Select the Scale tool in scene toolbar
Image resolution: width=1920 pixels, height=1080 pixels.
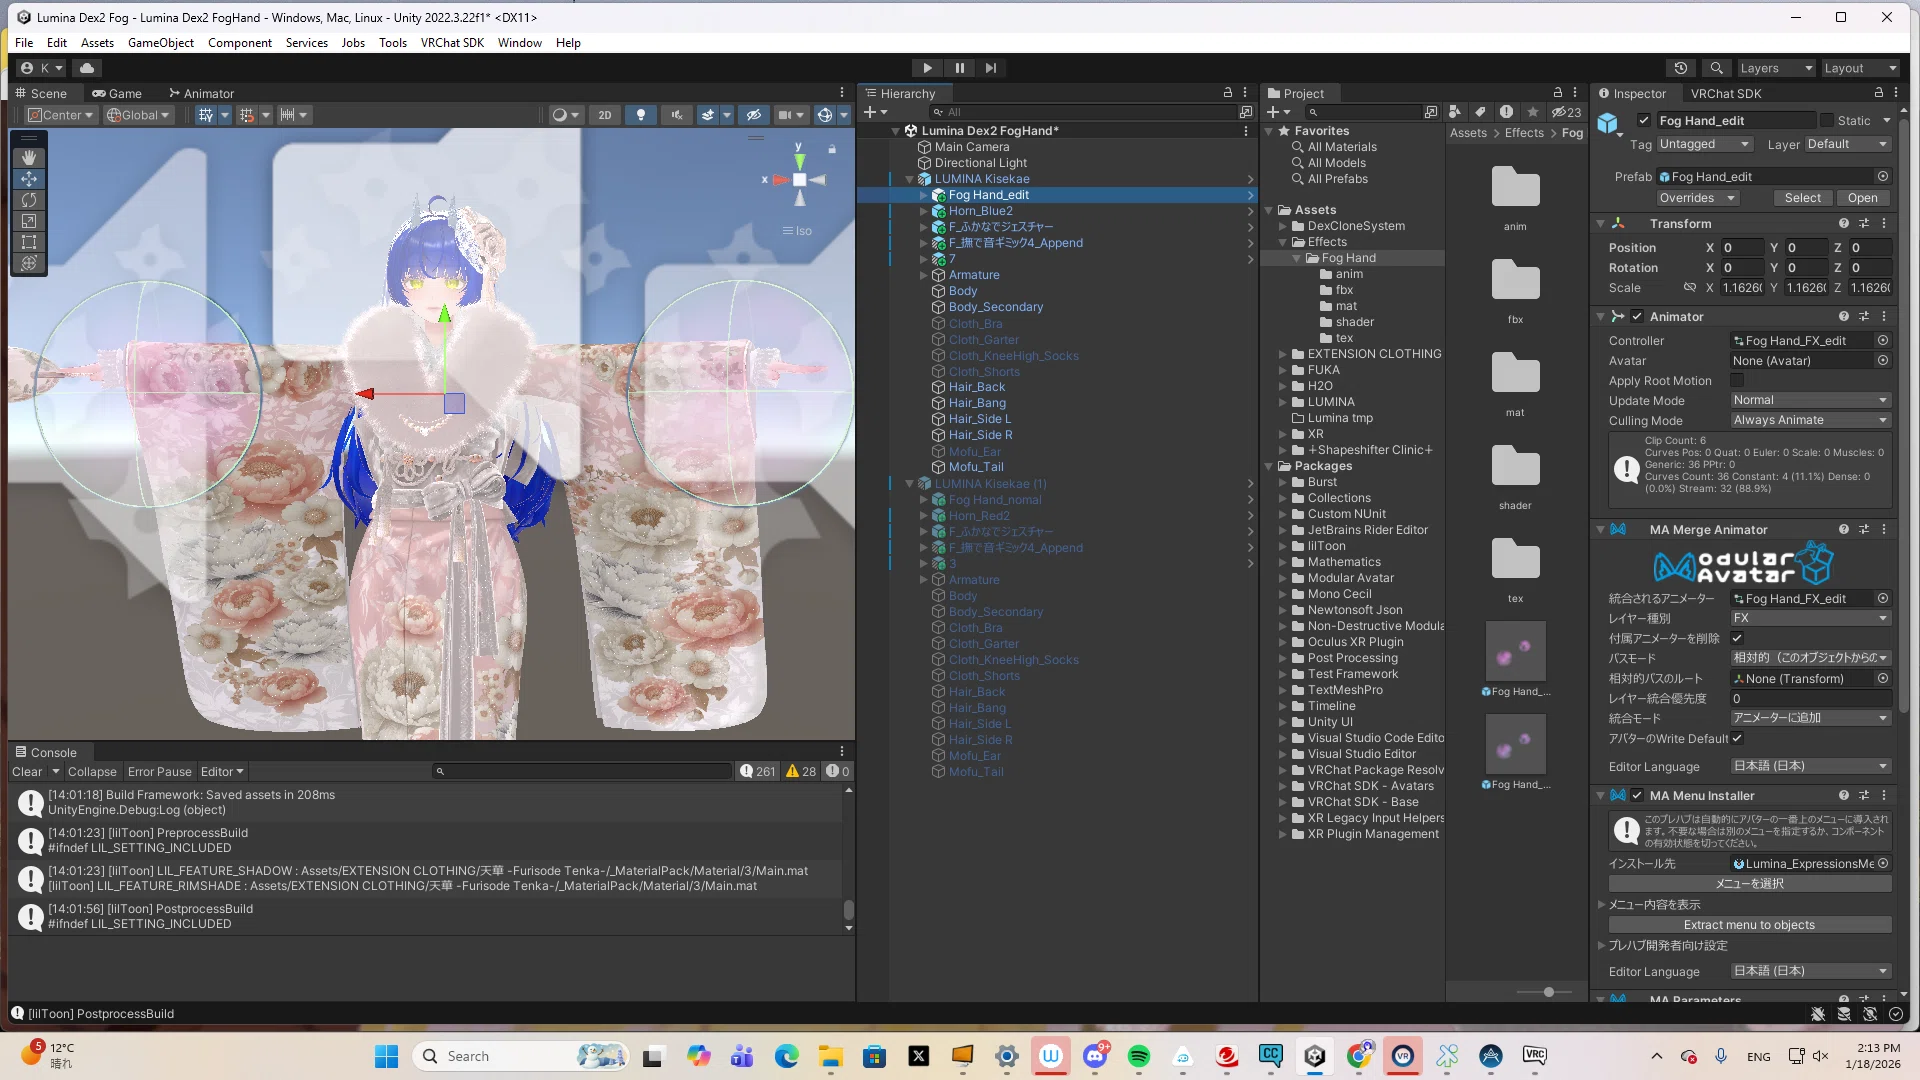click(x=29, y=221)
